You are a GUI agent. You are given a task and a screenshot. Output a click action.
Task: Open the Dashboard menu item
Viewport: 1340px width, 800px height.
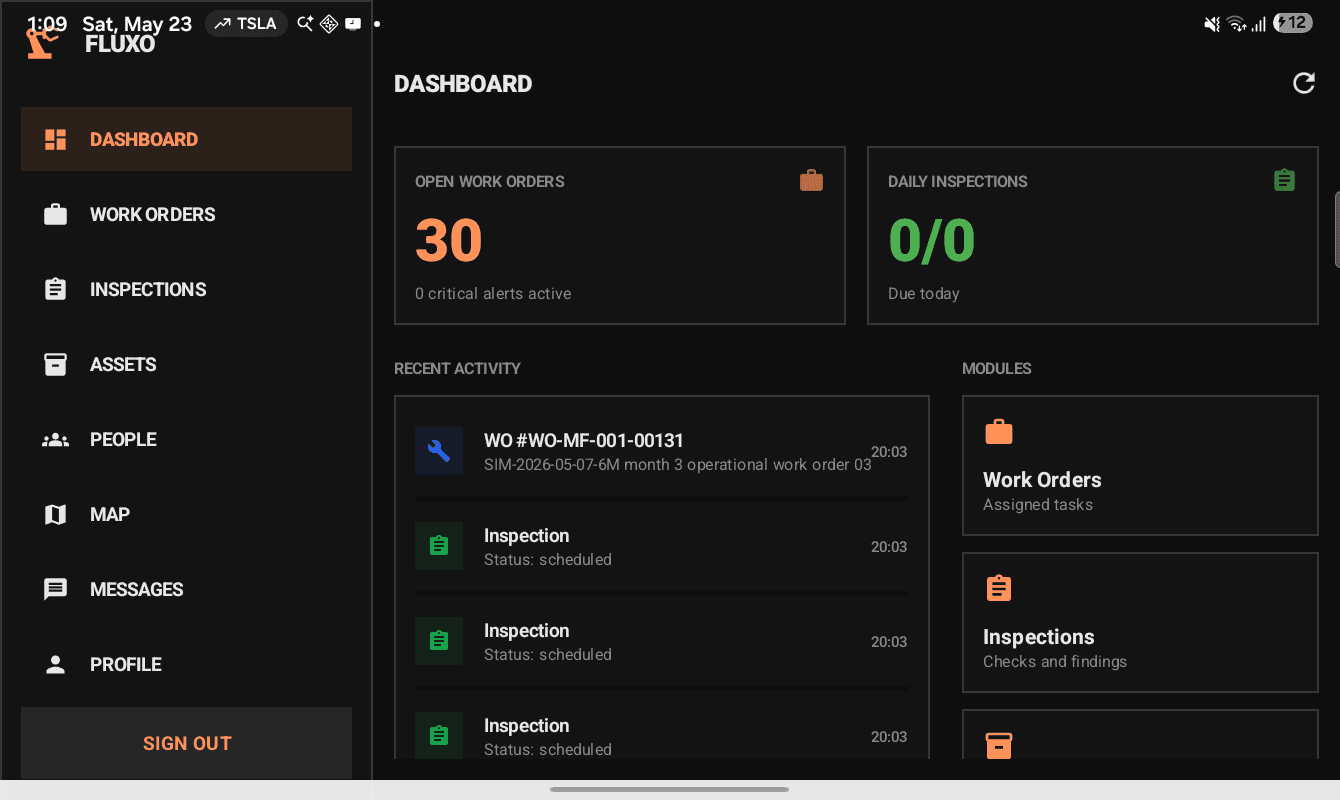click(186, 139)
